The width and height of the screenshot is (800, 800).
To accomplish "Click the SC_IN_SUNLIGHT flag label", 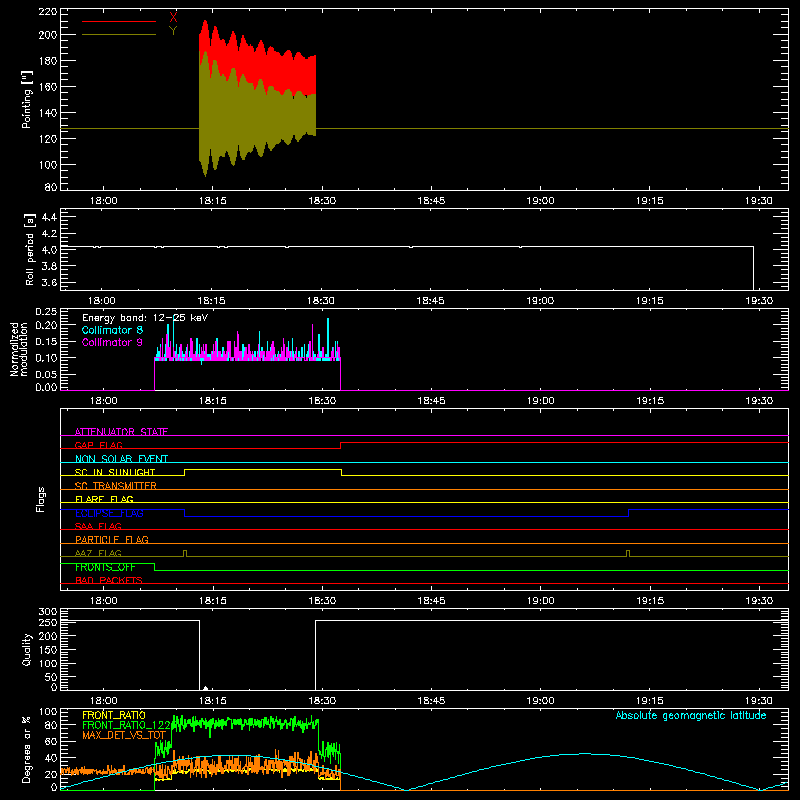I will 115,472.
